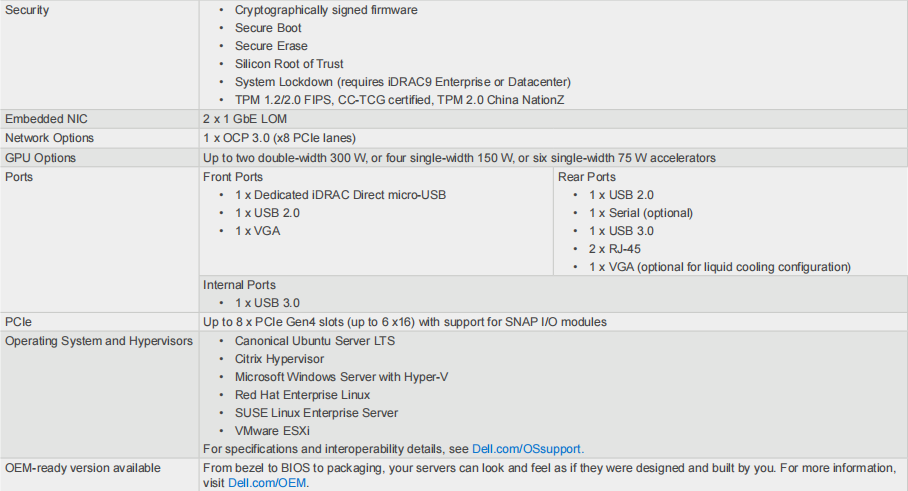Click the Citrix Hypervisor list entry
Screen dimensions: 908x491
(x=279, y=359)
